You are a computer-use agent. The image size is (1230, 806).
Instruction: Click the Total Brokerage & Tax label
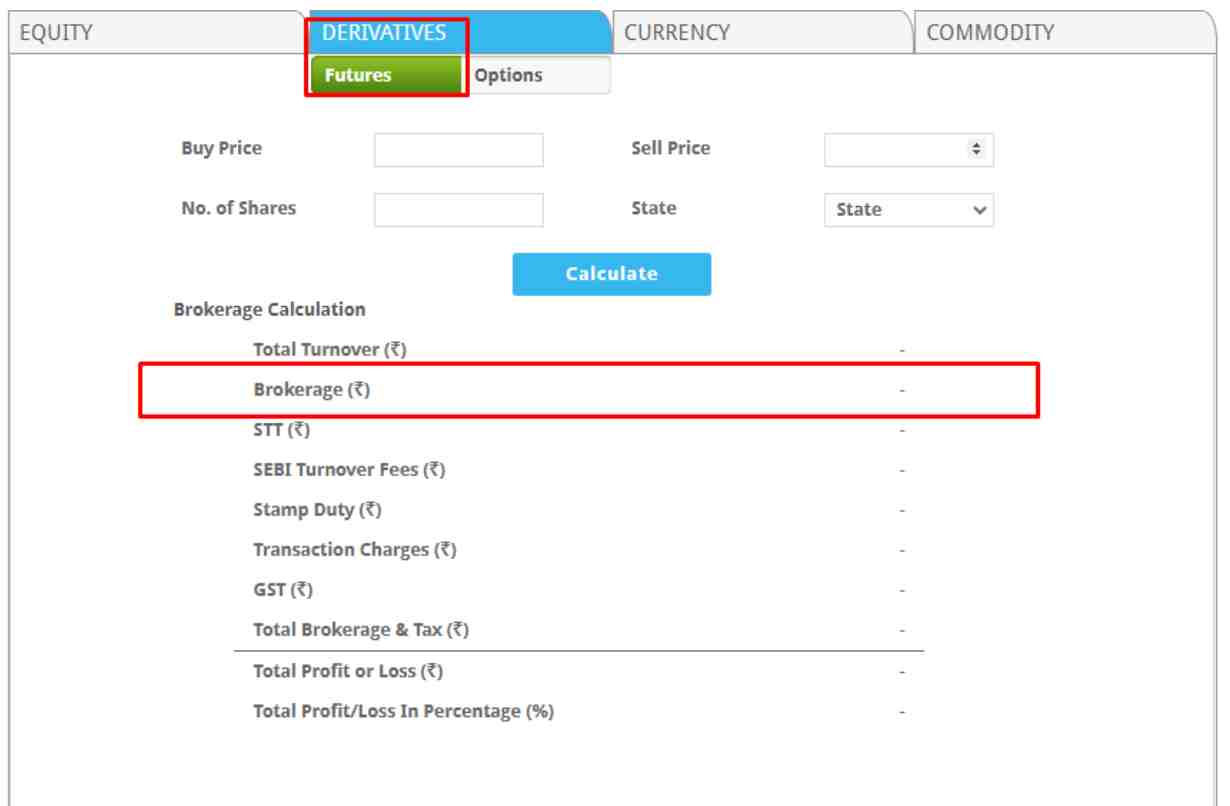click(361, 631)
